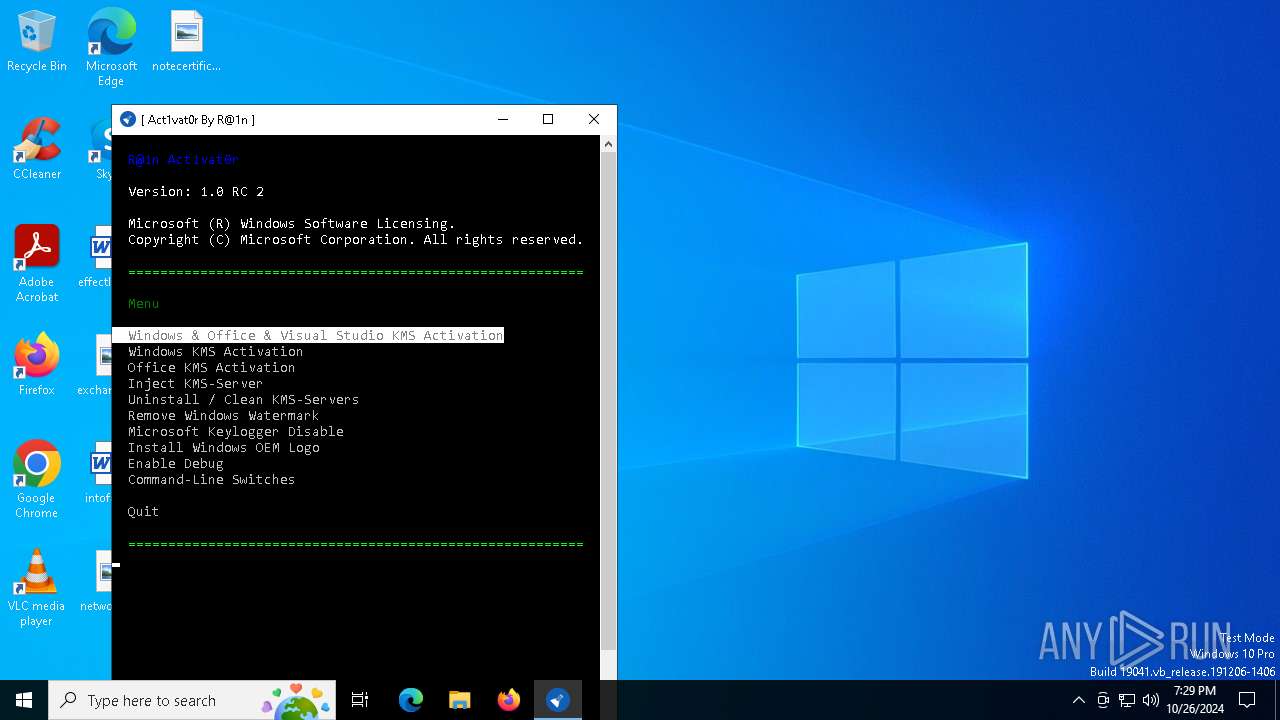Choose Windows KMS Activation menu entry
1280x720 pixels.
(x=215, y=351)
